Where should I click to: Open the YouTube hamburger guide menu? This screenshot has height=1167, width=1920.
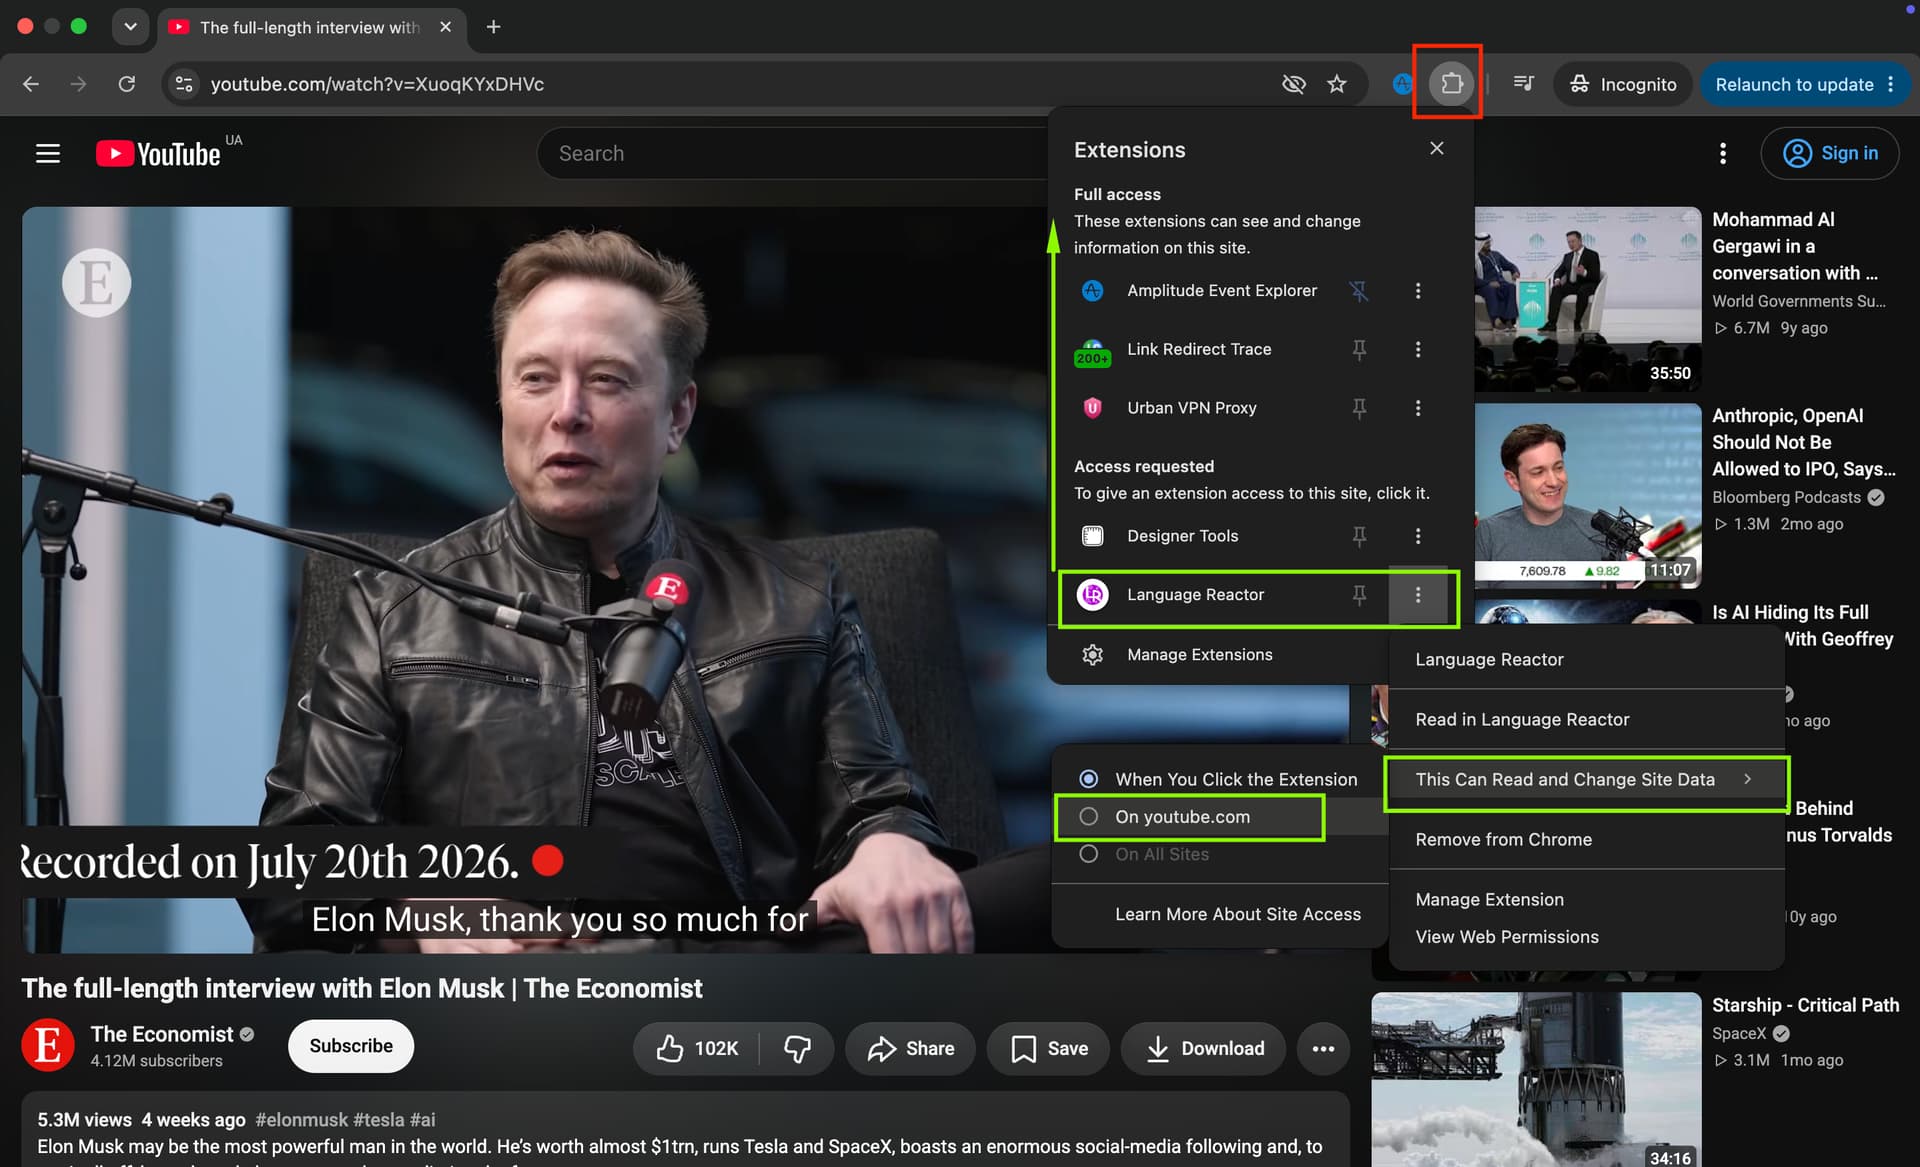(48, 153)
